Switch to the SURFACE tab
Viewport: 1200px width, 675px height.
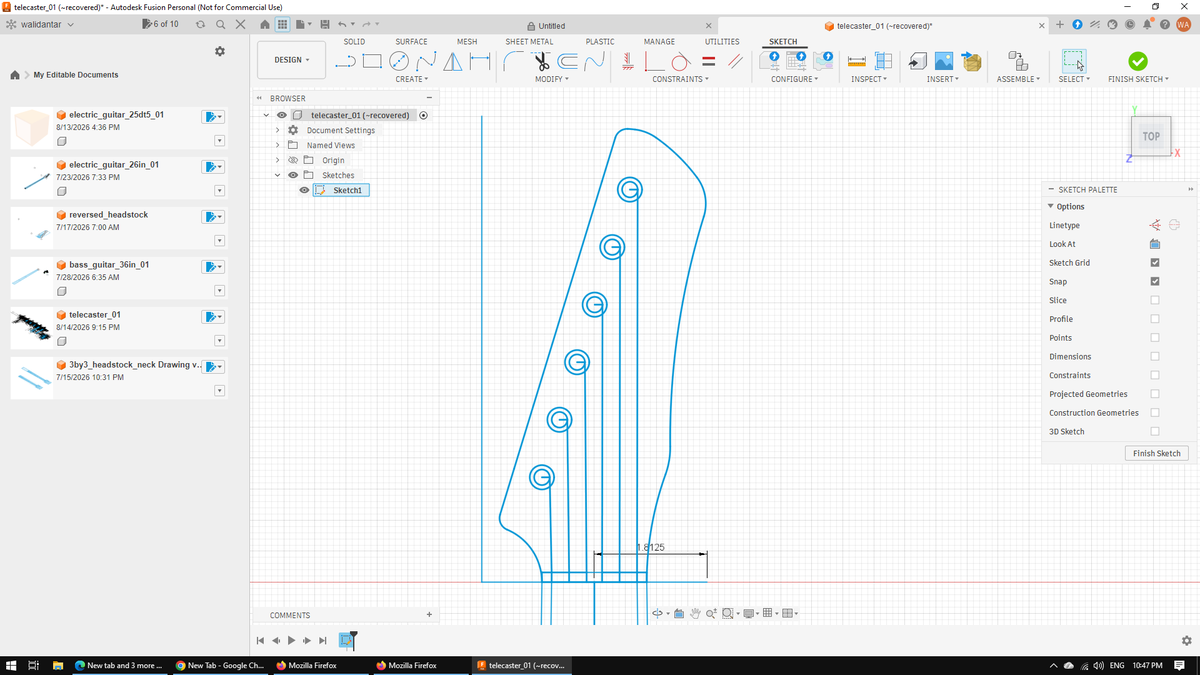(x=411, y=42)
